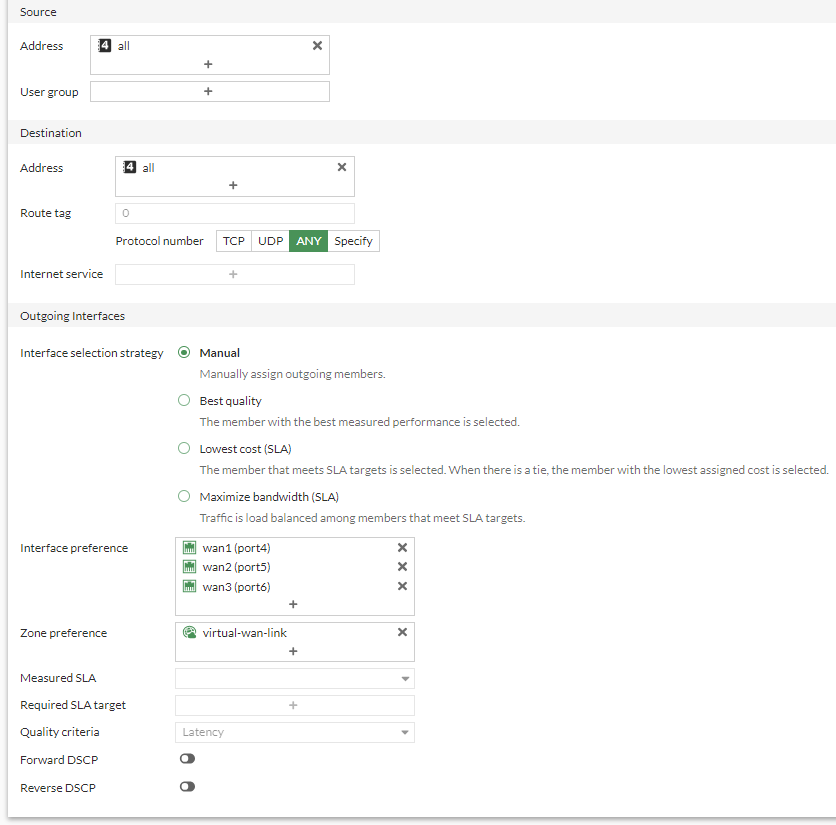The height and width of the screenshot is (825, 836).
Task: Remove wan3 (port6) from interface preference
Action: 402,586
